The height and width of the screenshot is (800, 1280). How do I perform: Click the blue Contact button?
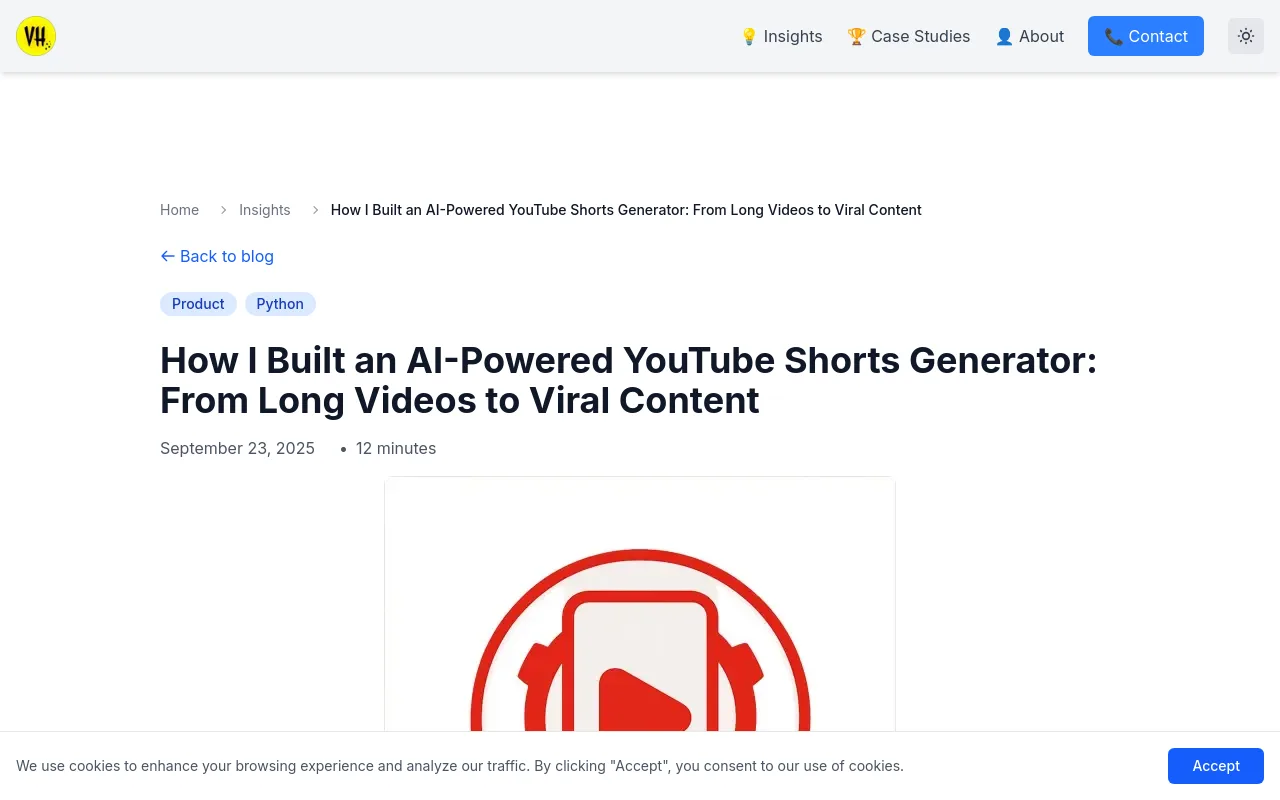(1146, 36)
